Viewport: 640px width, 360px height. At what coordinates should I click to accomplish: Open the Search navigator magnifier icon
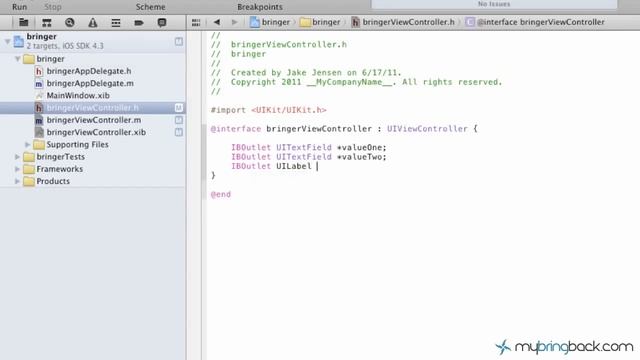point(70,22)
